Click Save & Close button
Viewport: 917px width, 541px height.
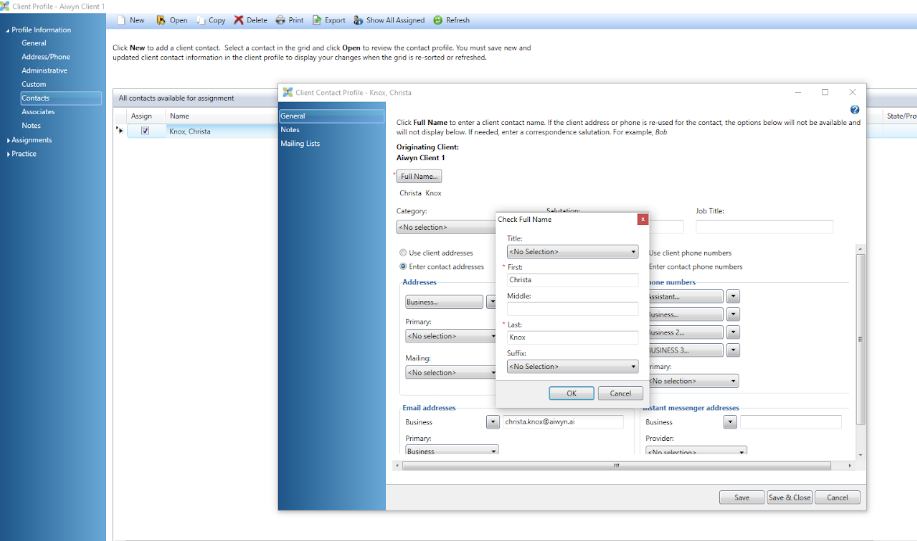click(790, 497)
